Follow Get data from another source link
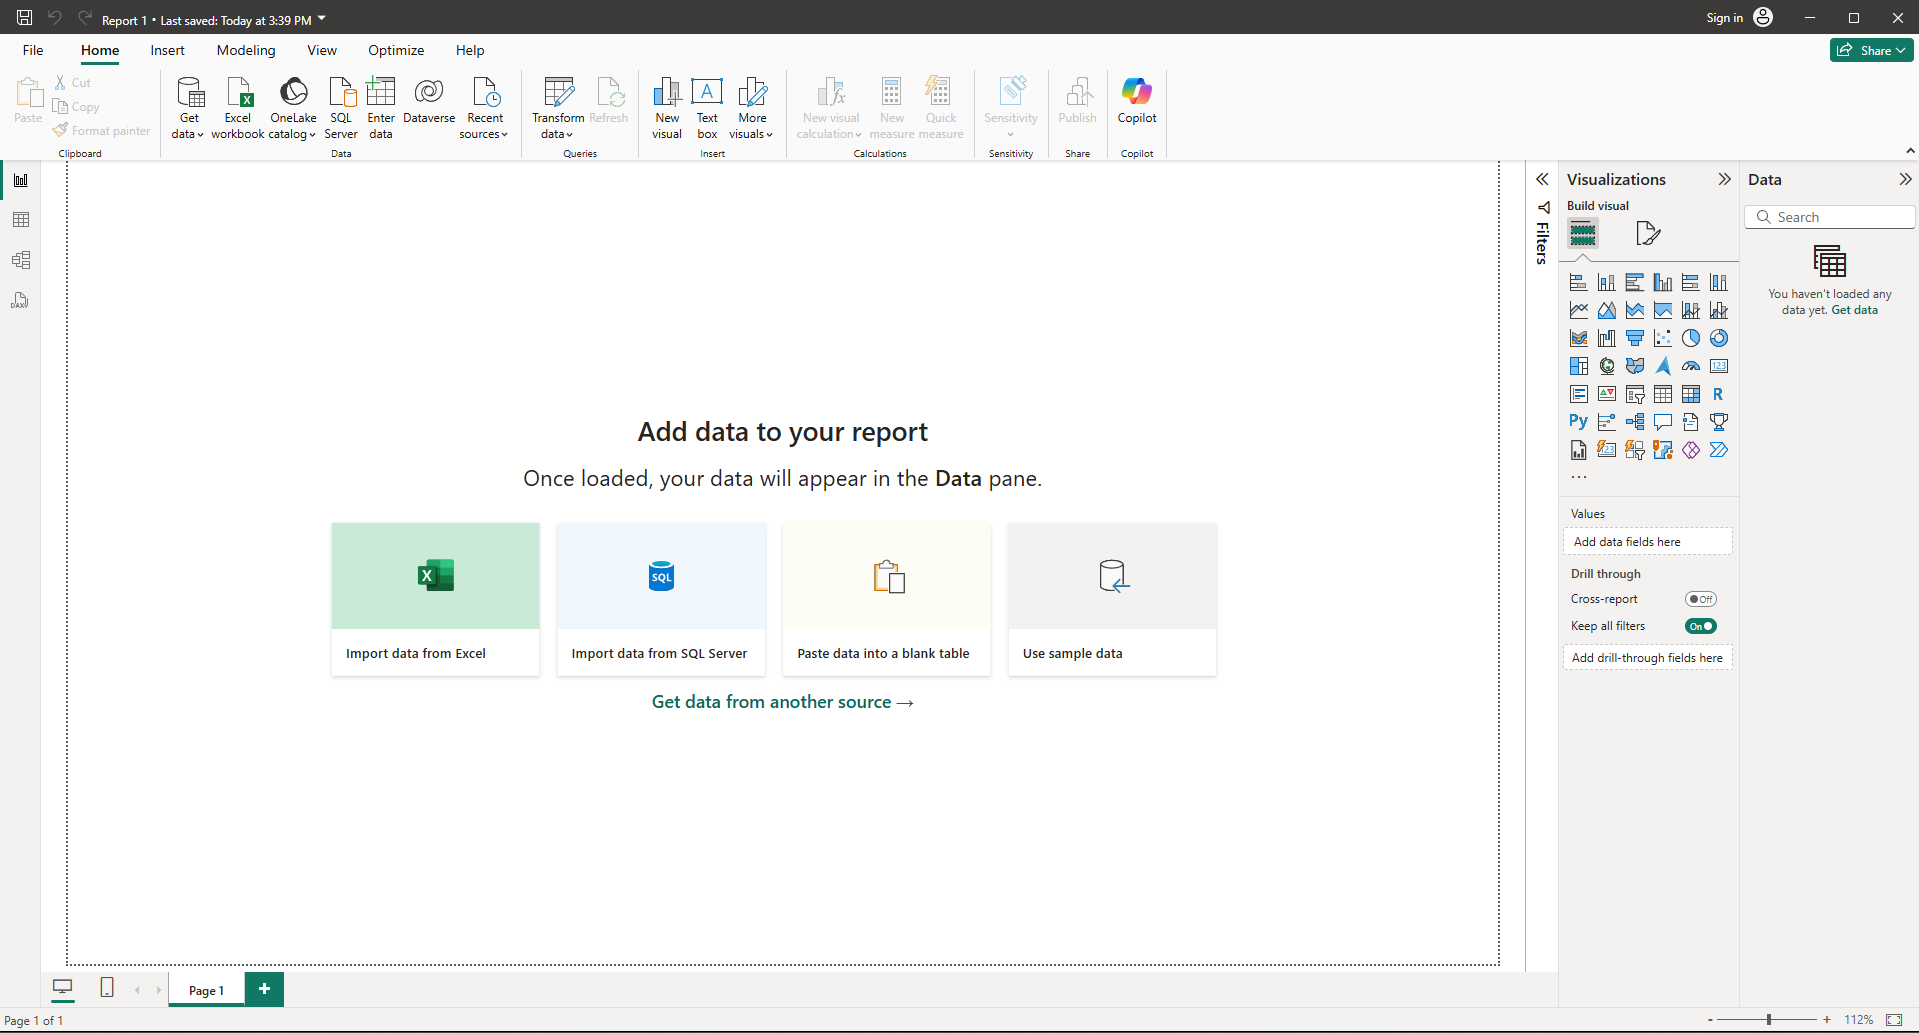 (783, 702)
